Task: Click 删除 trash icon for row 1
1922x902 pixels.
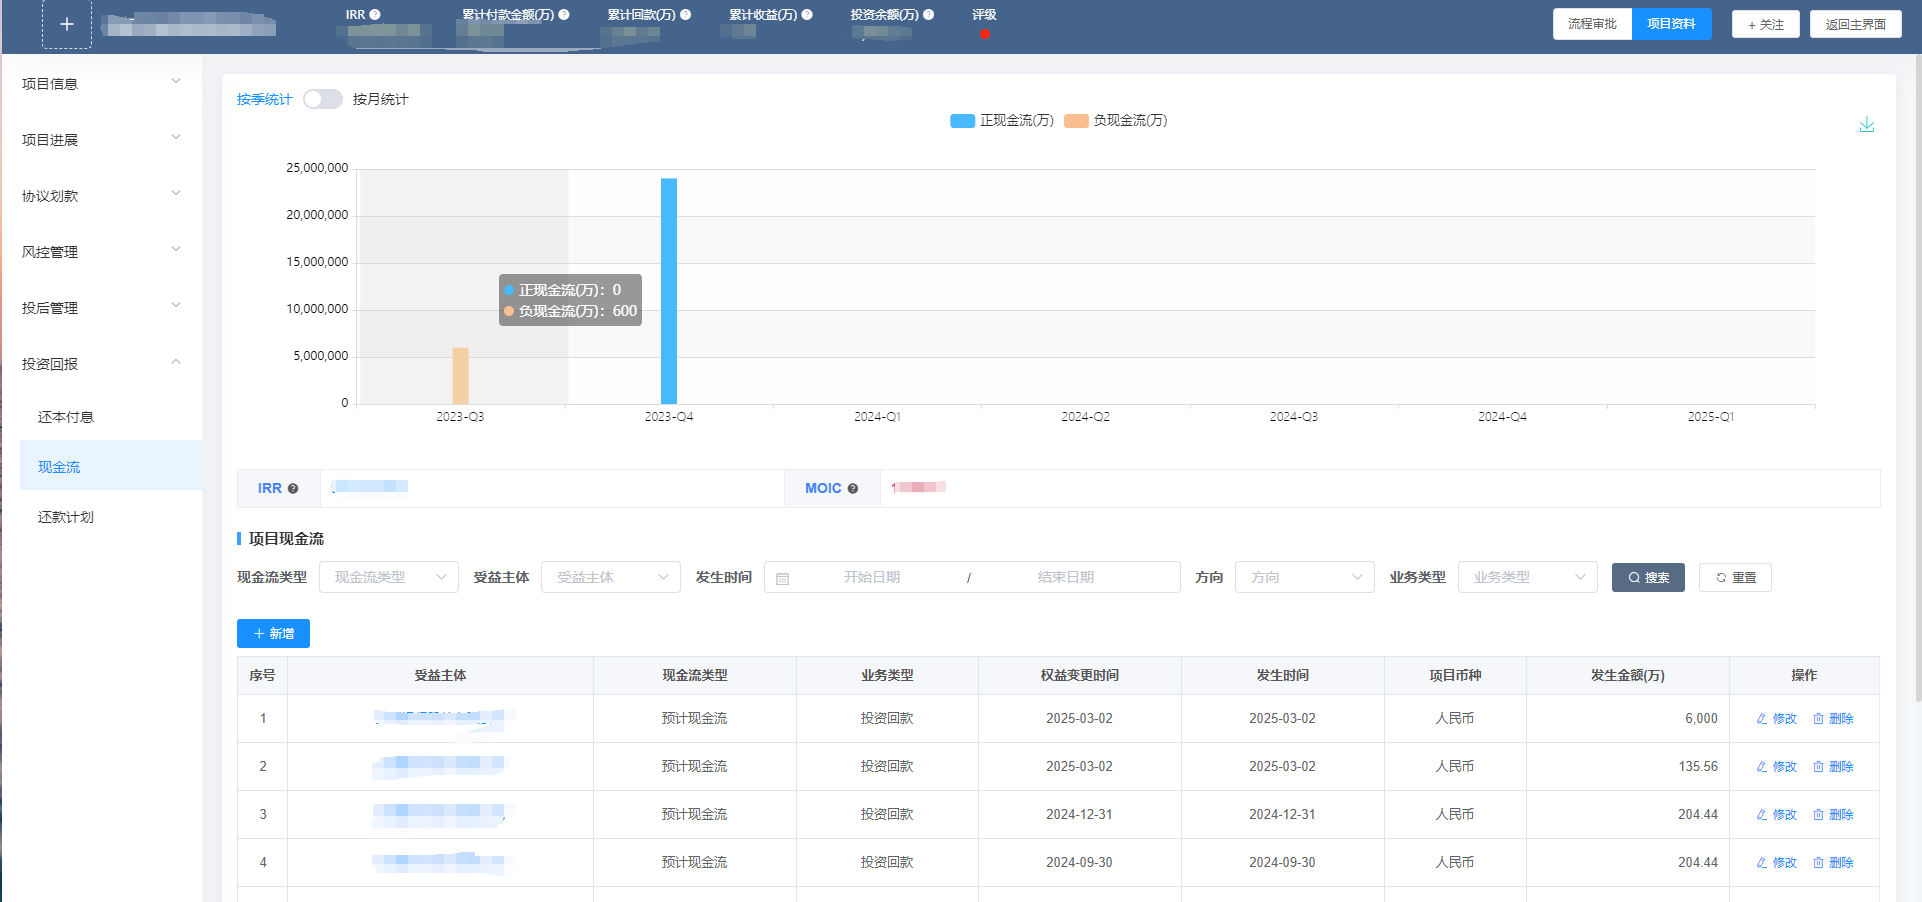Action: (1819, 719)
